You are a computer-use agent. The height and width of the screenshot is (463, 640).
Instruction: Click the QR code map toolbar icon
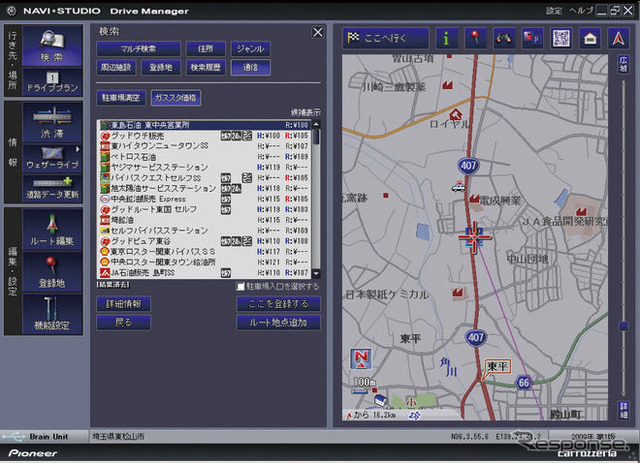pyautogui.click(x=561, y=39)
